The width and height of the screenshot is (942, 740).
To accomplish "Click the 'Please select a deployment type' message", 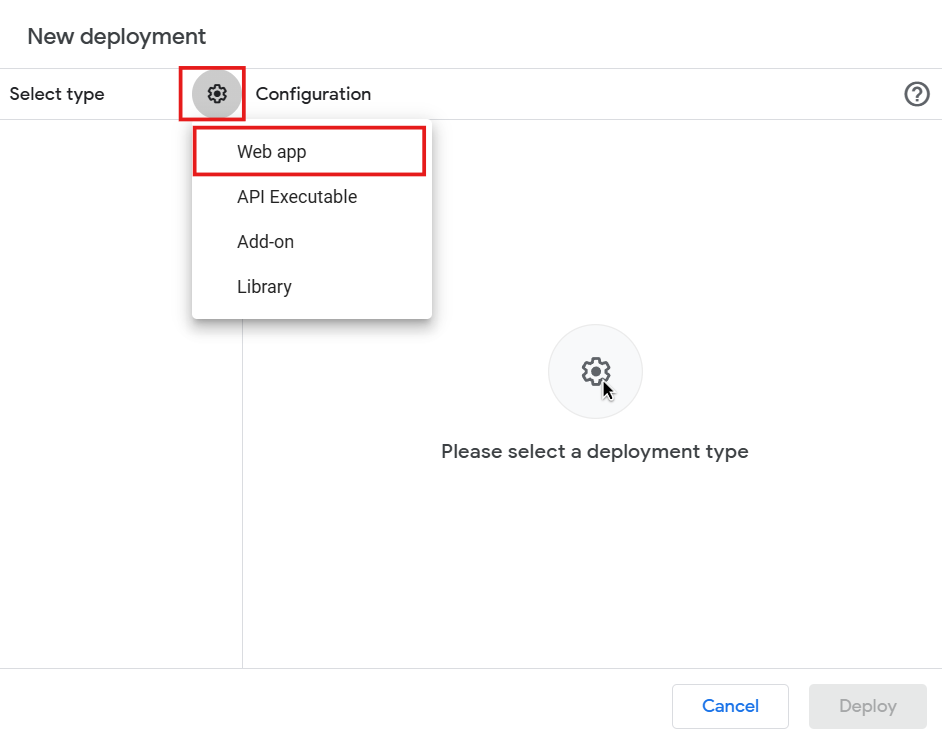I will tap(594, 451).
